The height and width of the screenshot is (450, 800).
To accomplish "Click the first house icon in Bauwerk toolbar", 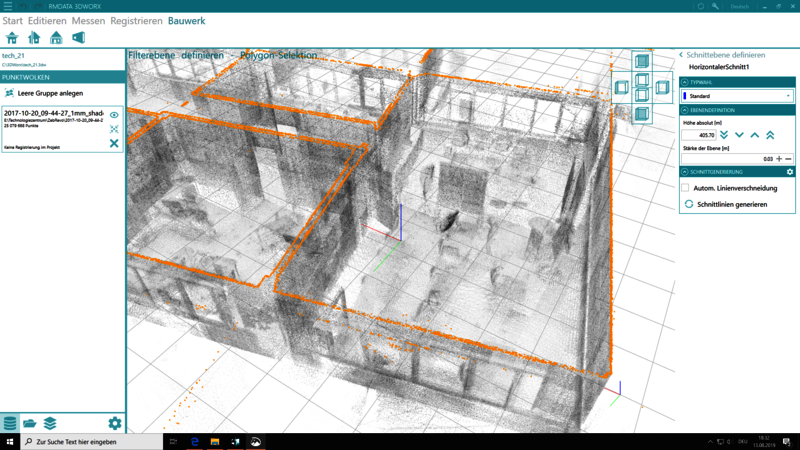I will pyautogui.click(x=12, y=38).
